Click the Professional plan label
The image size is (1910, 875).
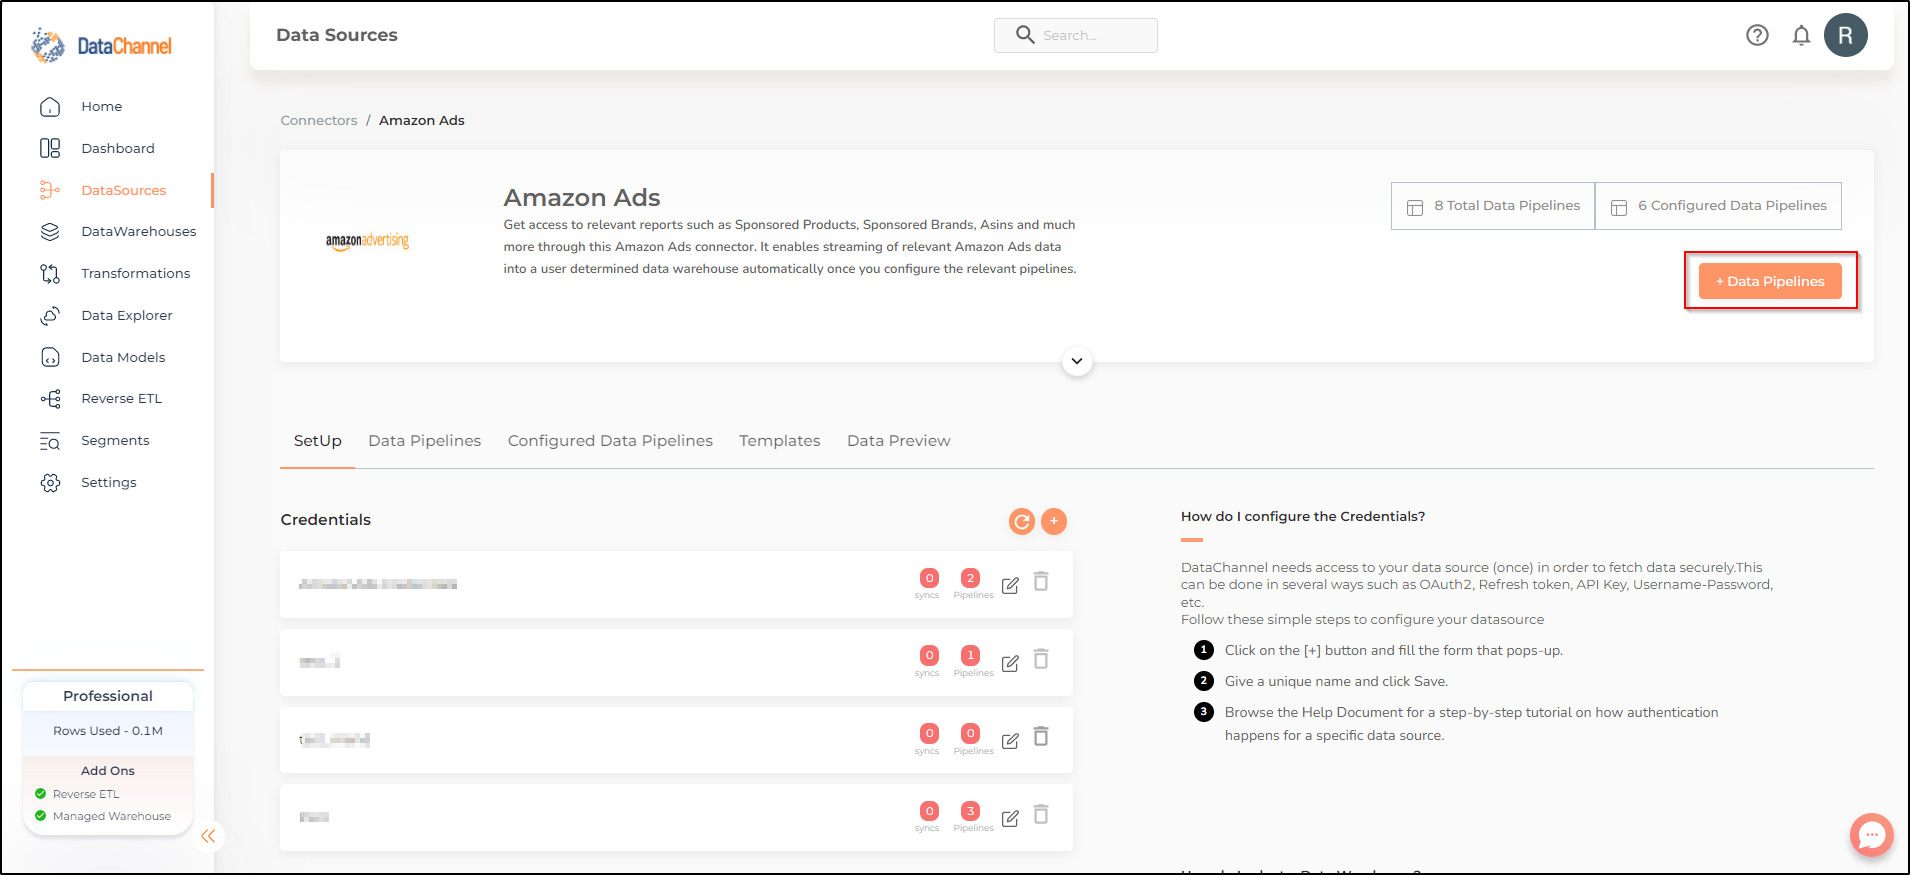pos(108,696)
